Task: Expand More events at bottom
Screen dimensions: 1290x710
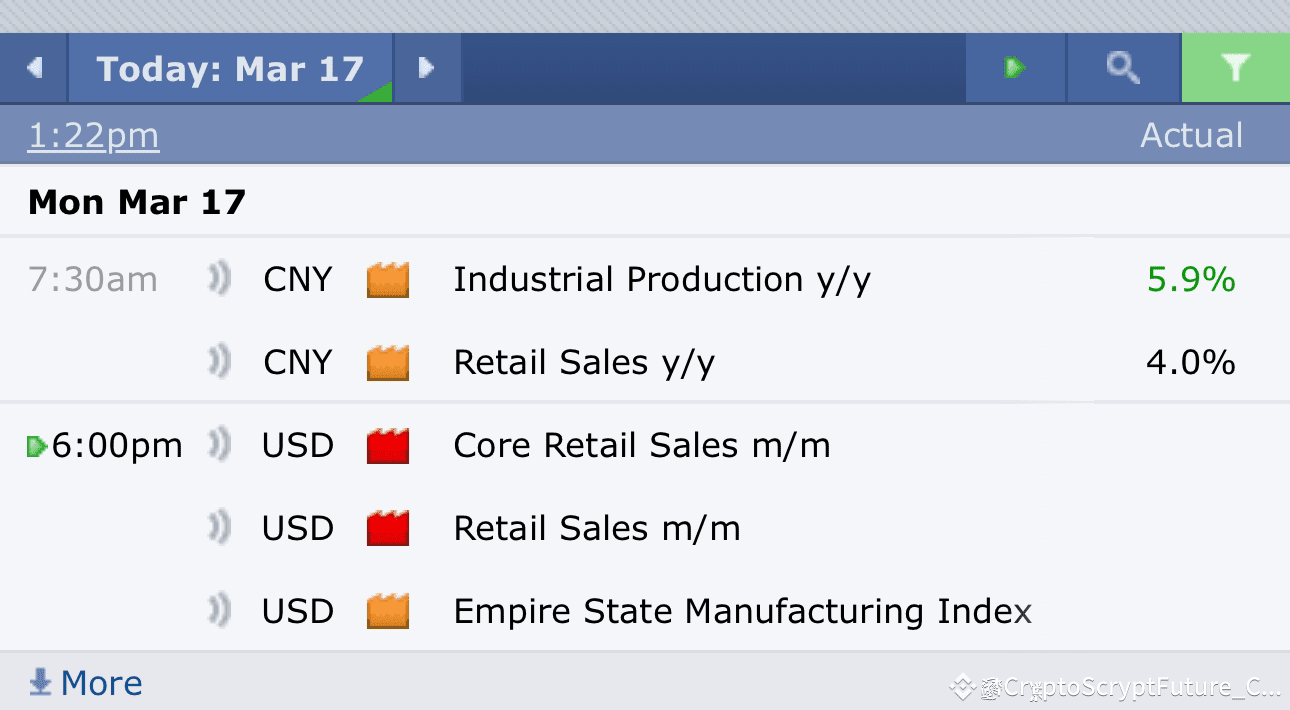Action: [x=86, y=684]
